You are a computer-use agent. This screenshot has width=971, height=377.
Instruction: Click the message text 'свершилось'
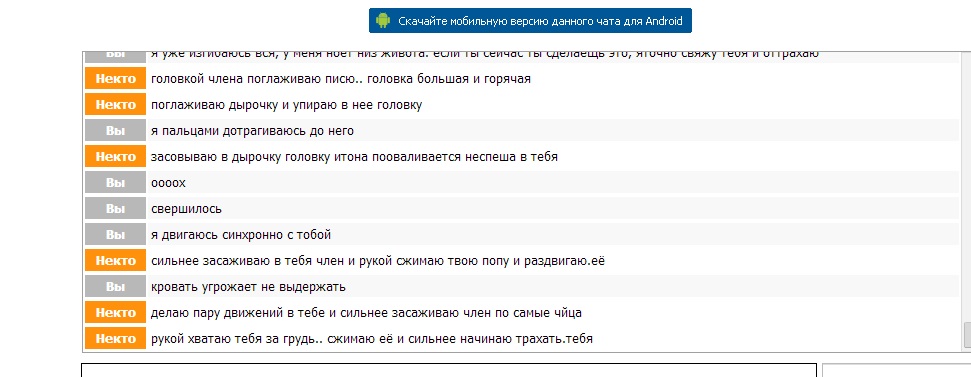point(186,209)
